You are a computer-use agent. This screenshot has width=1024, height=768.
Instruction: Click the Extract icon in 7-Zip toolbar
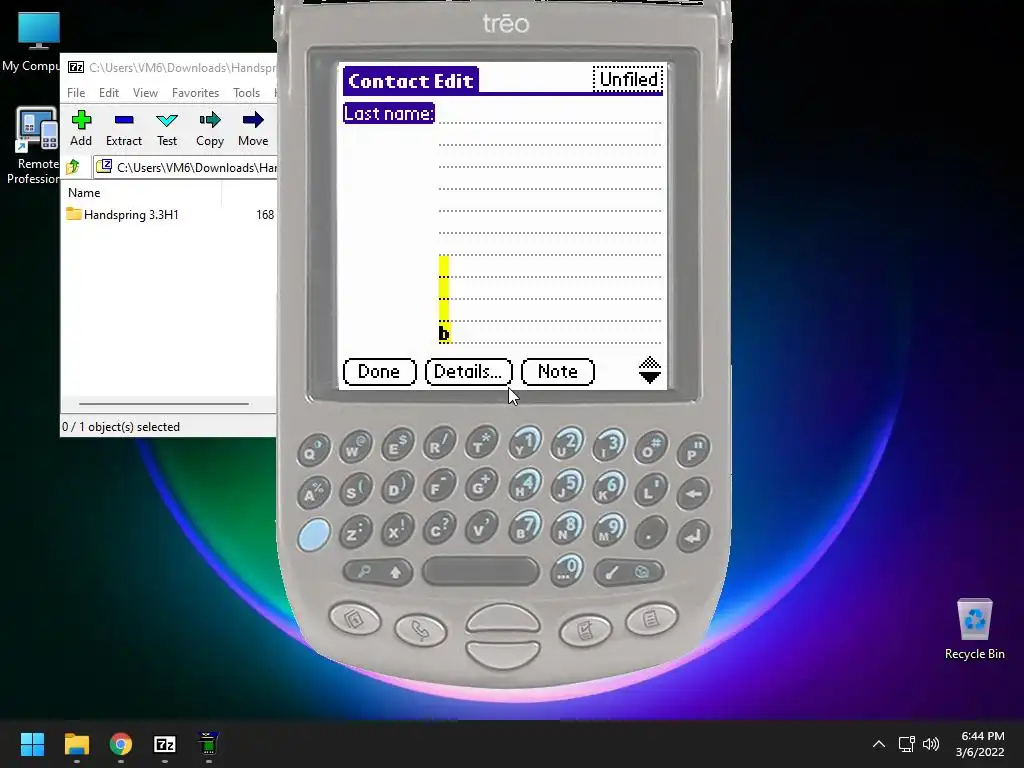[123, 128]
